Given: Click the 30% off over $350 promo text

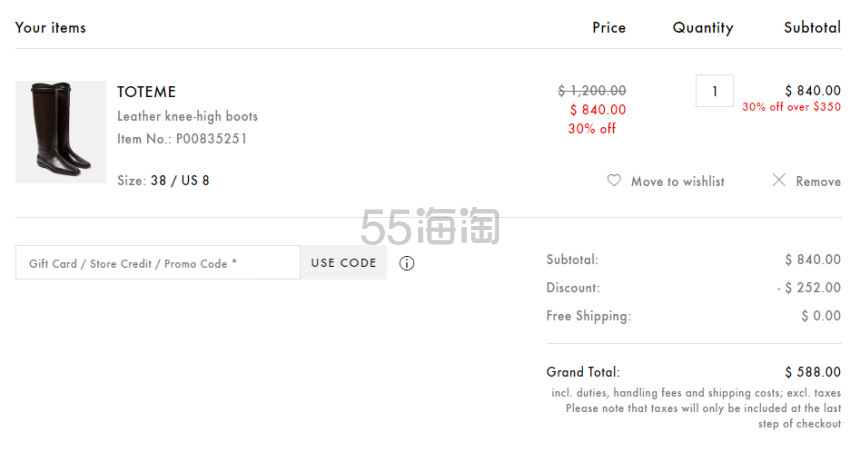Looking at the screenshot, I should tap(791, 107).
